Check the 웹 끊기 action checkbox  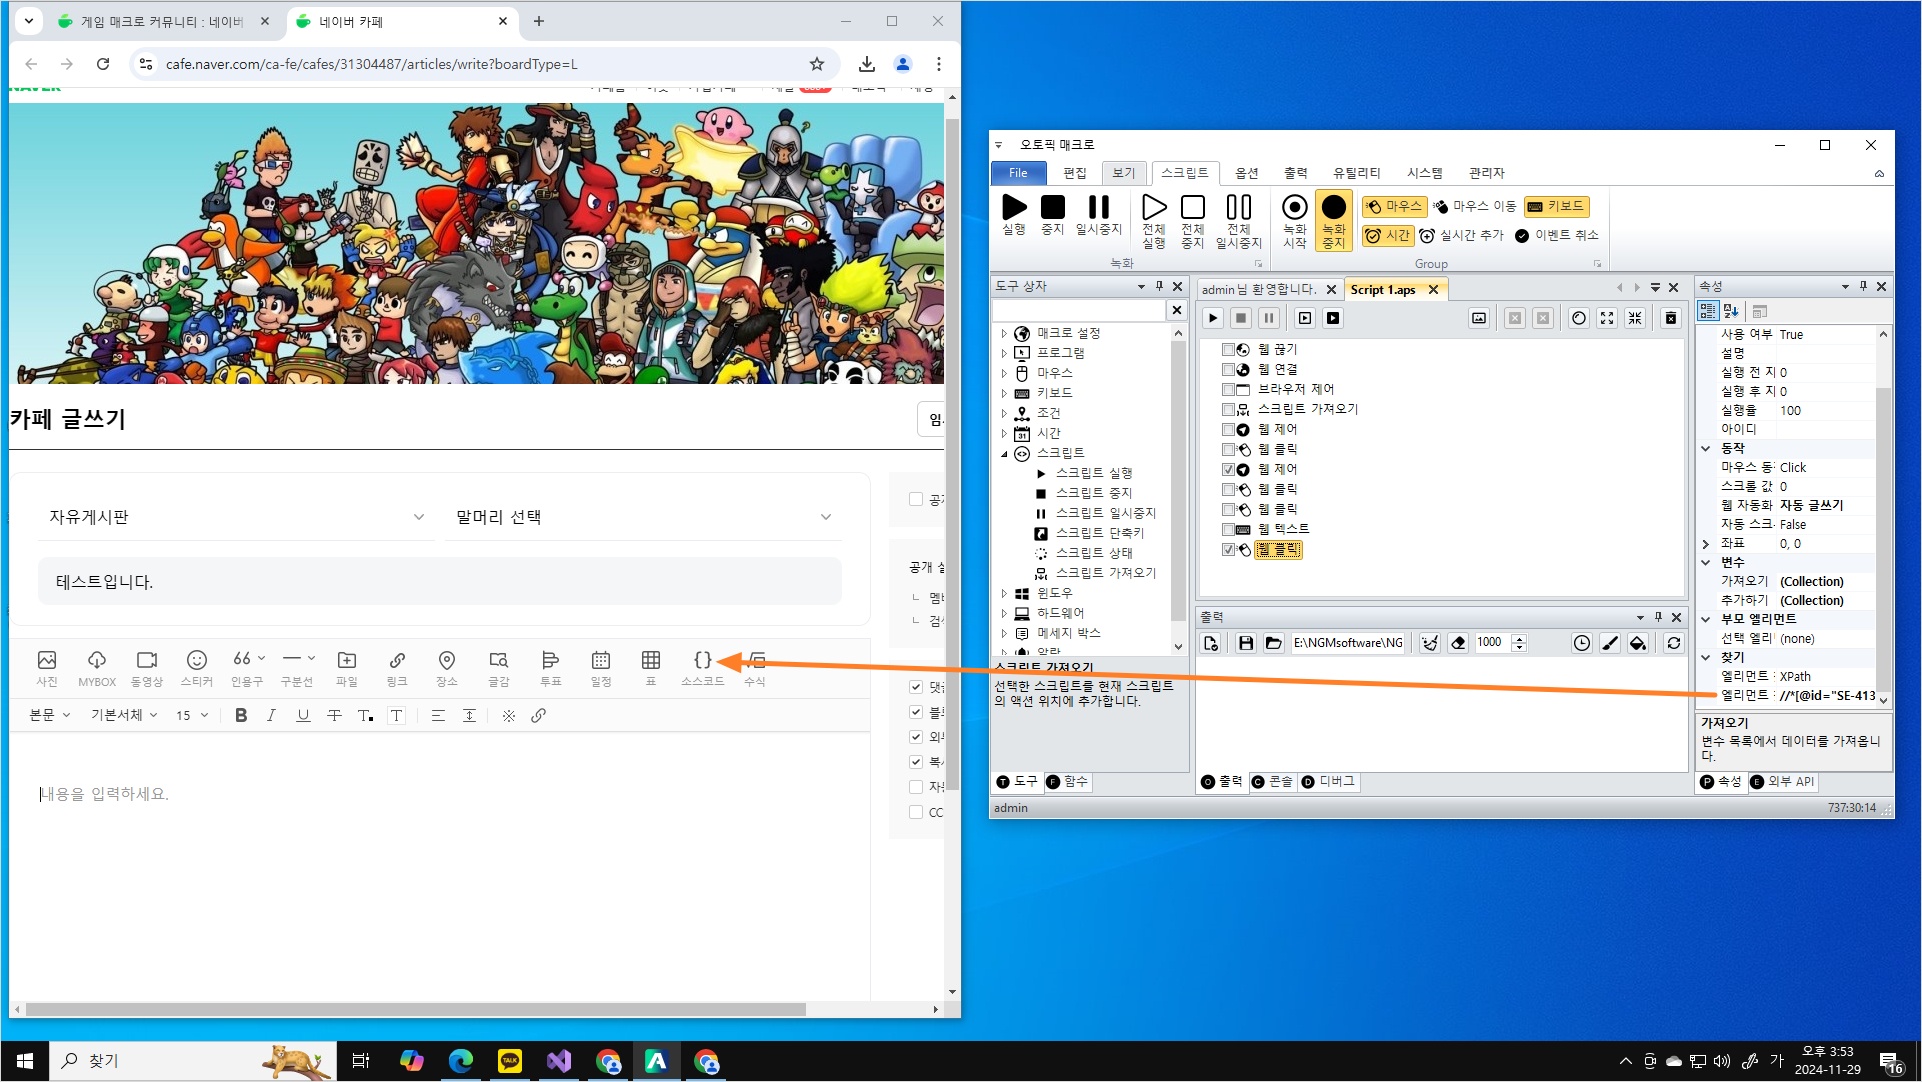(1228, 349)
